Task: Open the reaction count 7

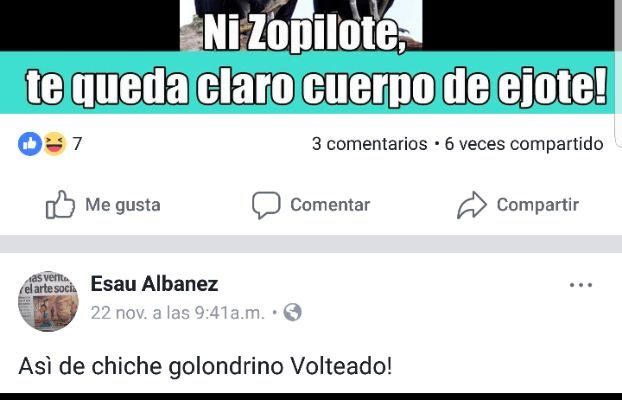Action: pos(77,144)
